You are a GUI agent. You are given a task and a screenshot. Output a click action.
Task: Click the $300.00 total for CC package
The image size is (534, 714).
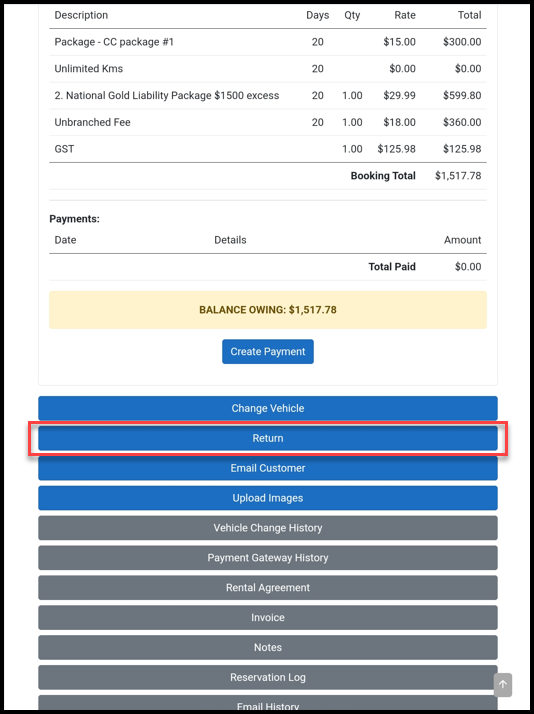point(462,42)
